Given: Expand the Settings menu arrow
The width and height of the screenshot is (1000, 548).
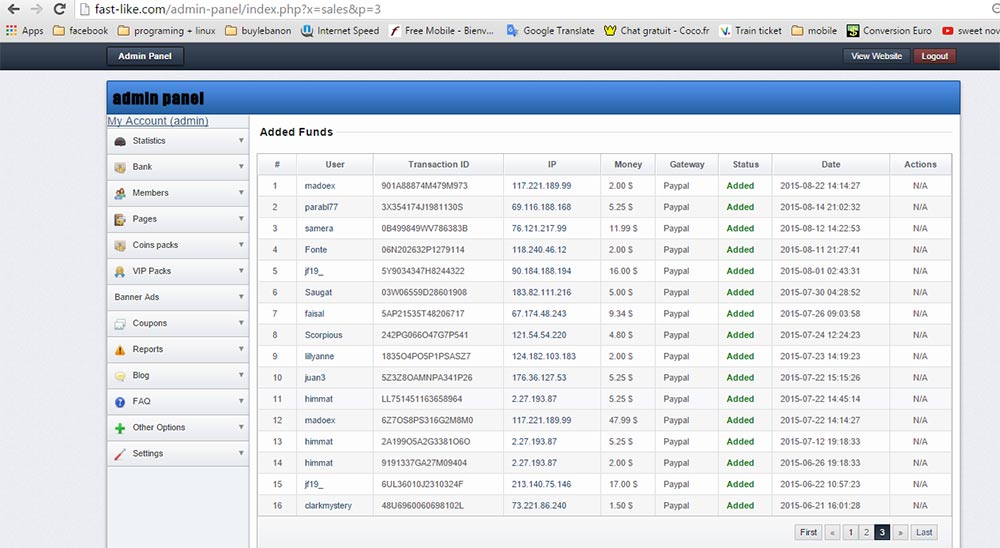Looking at the screenshot, I should [x=241, y=454].
